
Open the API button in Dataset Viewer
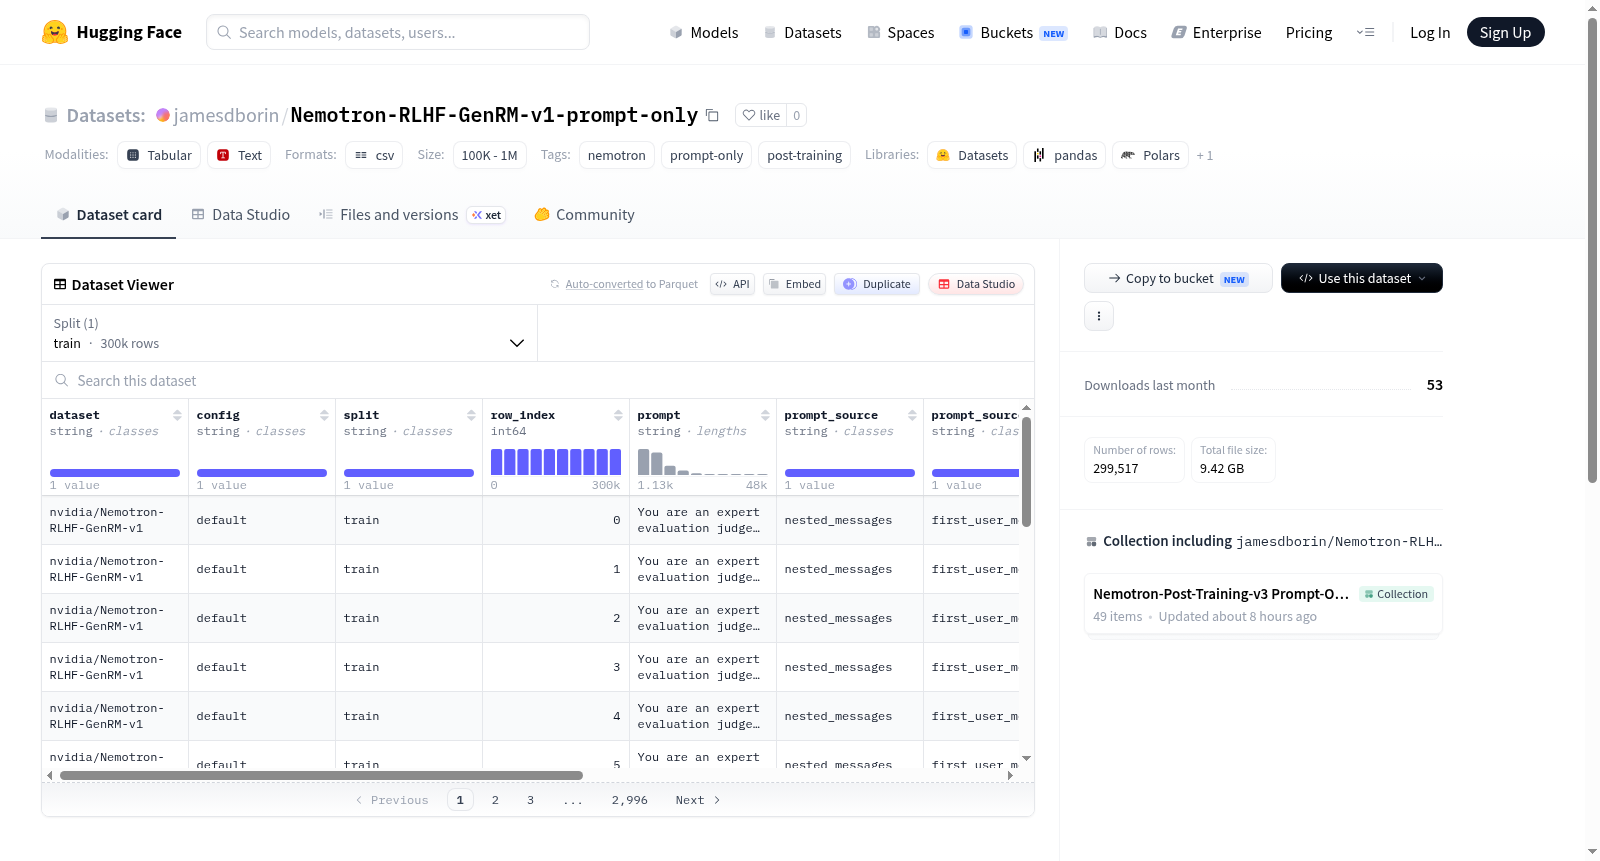pyautogui.click(x=732, y=284)
